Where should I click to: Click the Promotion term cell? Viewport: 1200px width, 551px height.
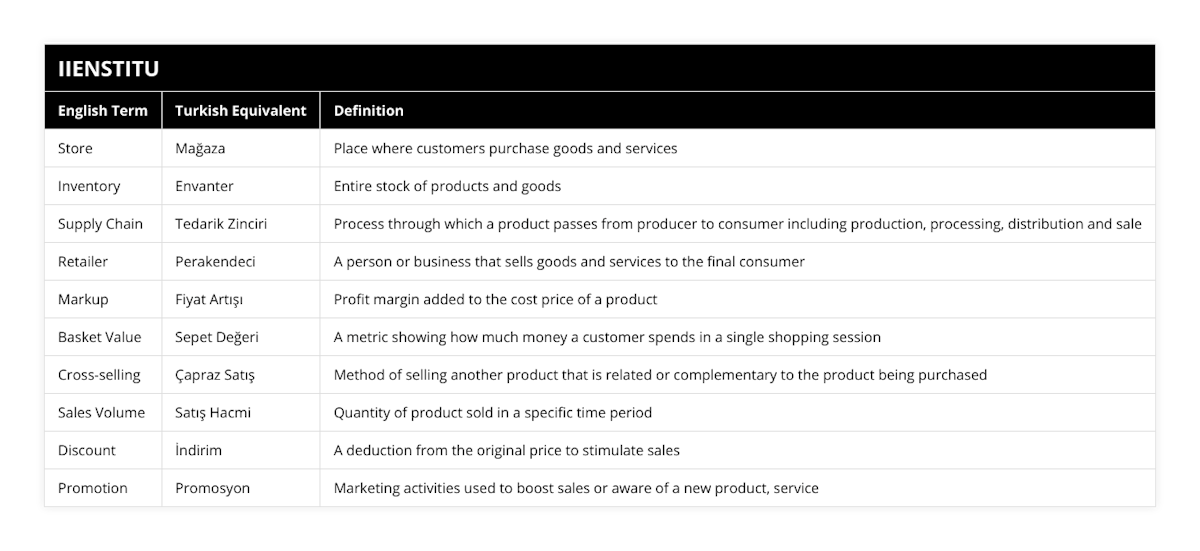pyautogui.click(x=92, y=488)
